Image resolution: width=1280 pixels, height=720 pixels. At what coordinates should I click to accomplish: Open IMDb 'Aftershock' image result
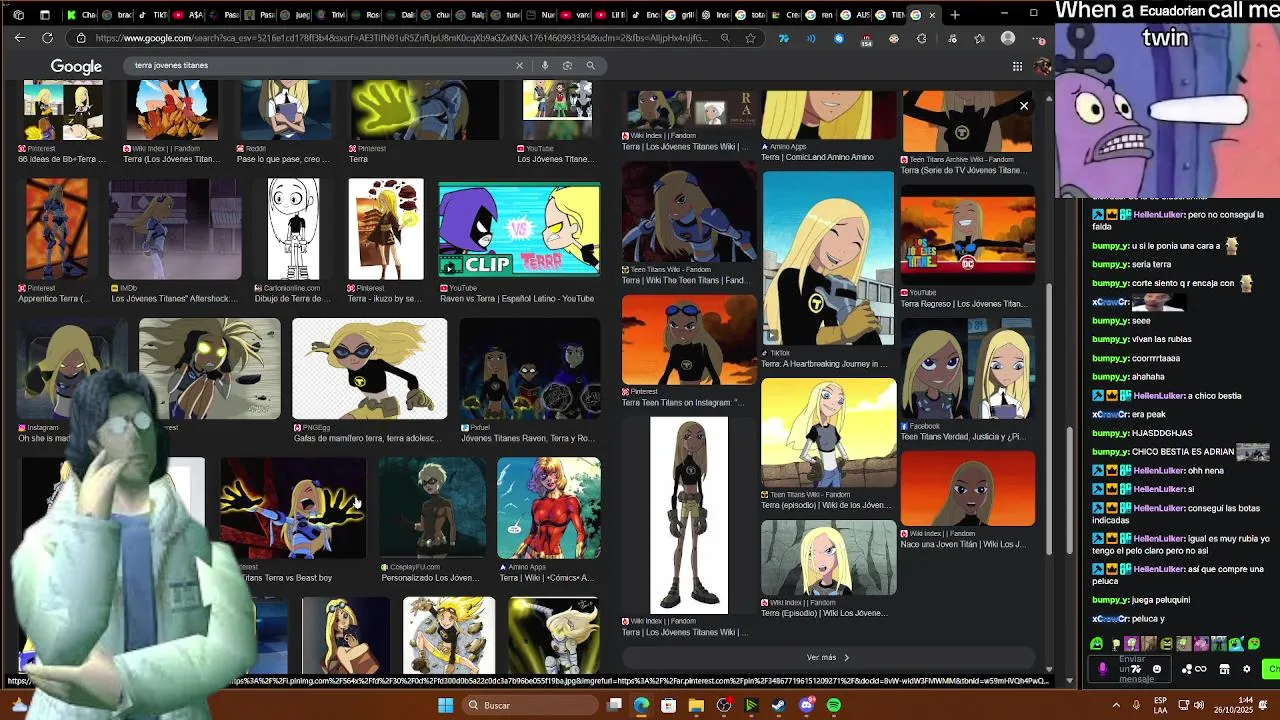175,229
